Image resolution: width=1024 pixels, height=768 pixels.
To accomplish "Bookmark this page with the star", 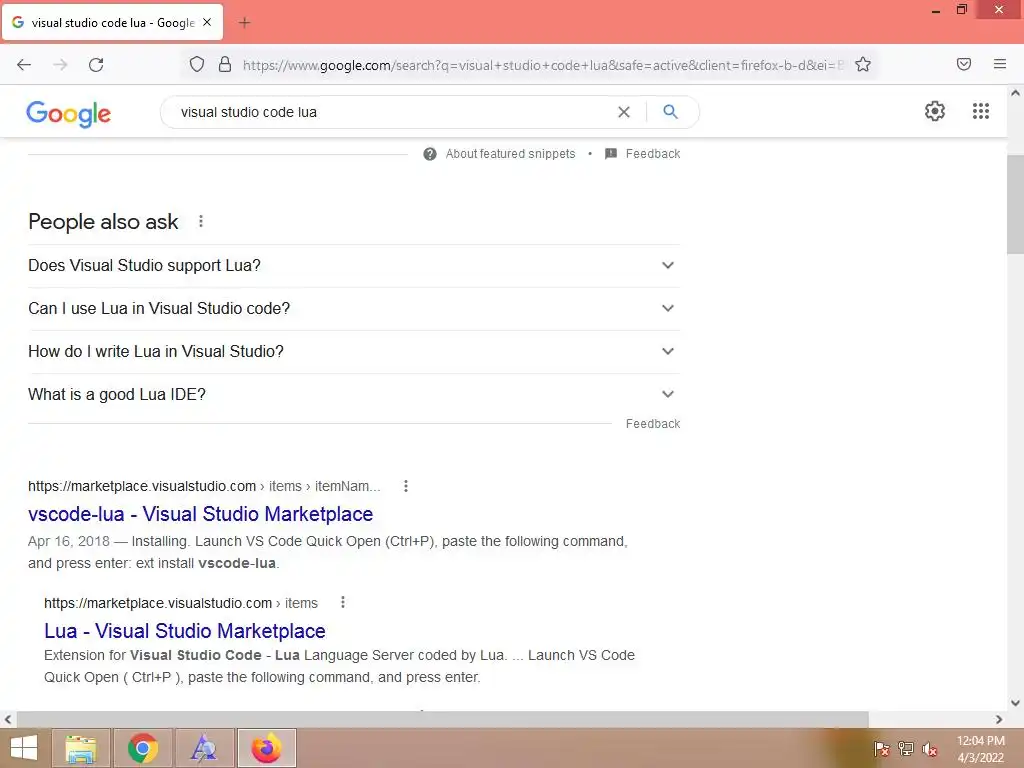I will coord(863,65).
